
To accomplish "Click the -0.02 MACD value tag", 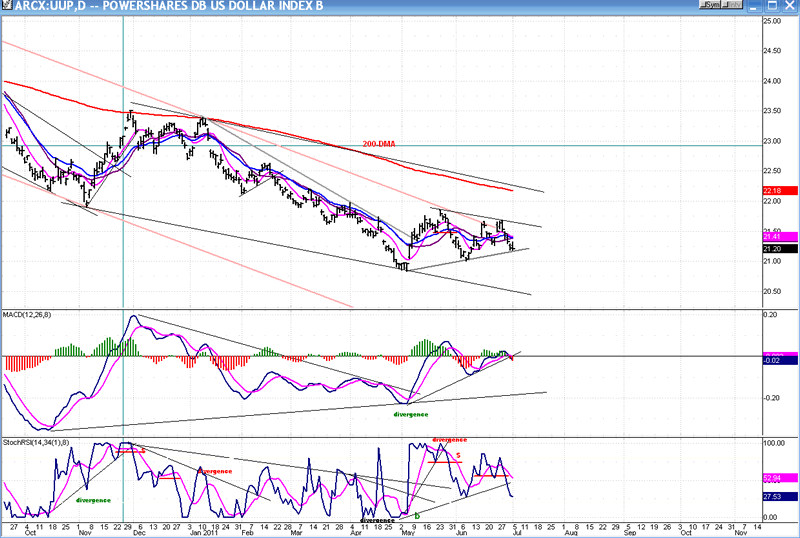I will click(776, 360).
